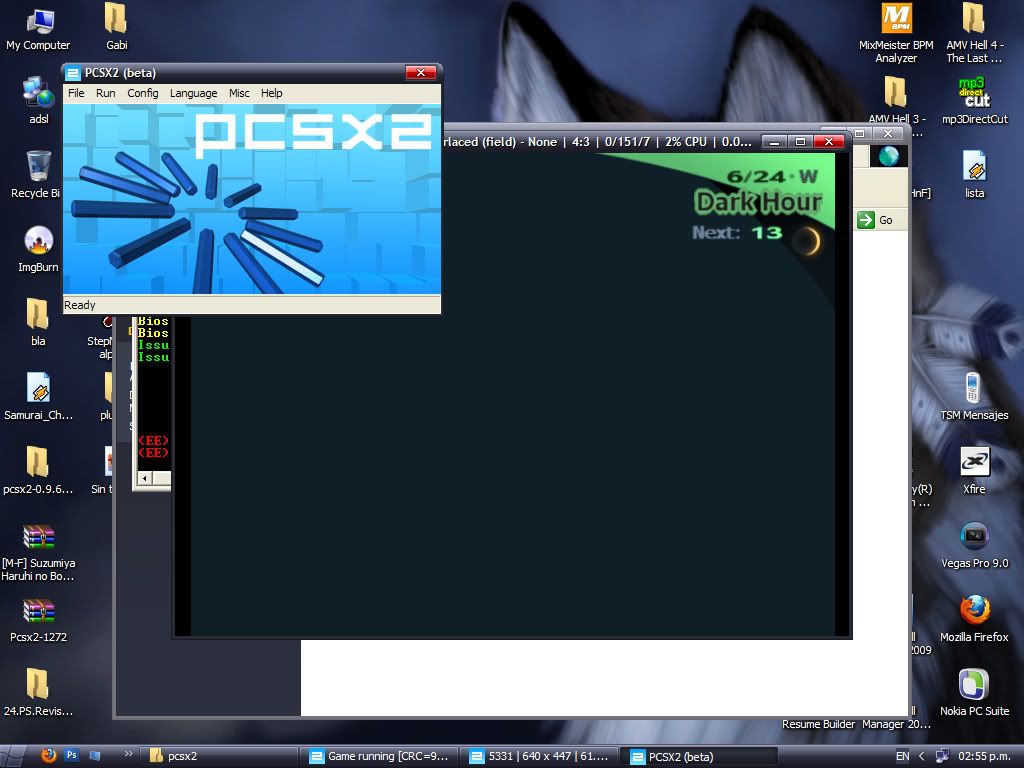Minimize the game display window
1024x768 pixels.
click(774, 142)
